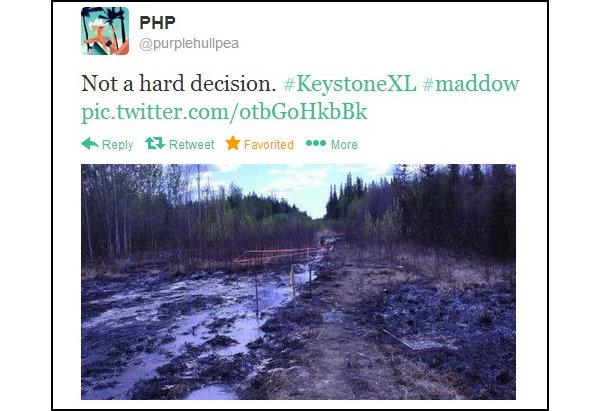Visit the @purplehullpea handle link
Image resolution: width=600 pixels, height=411 pixels.
tap(189, 44)
